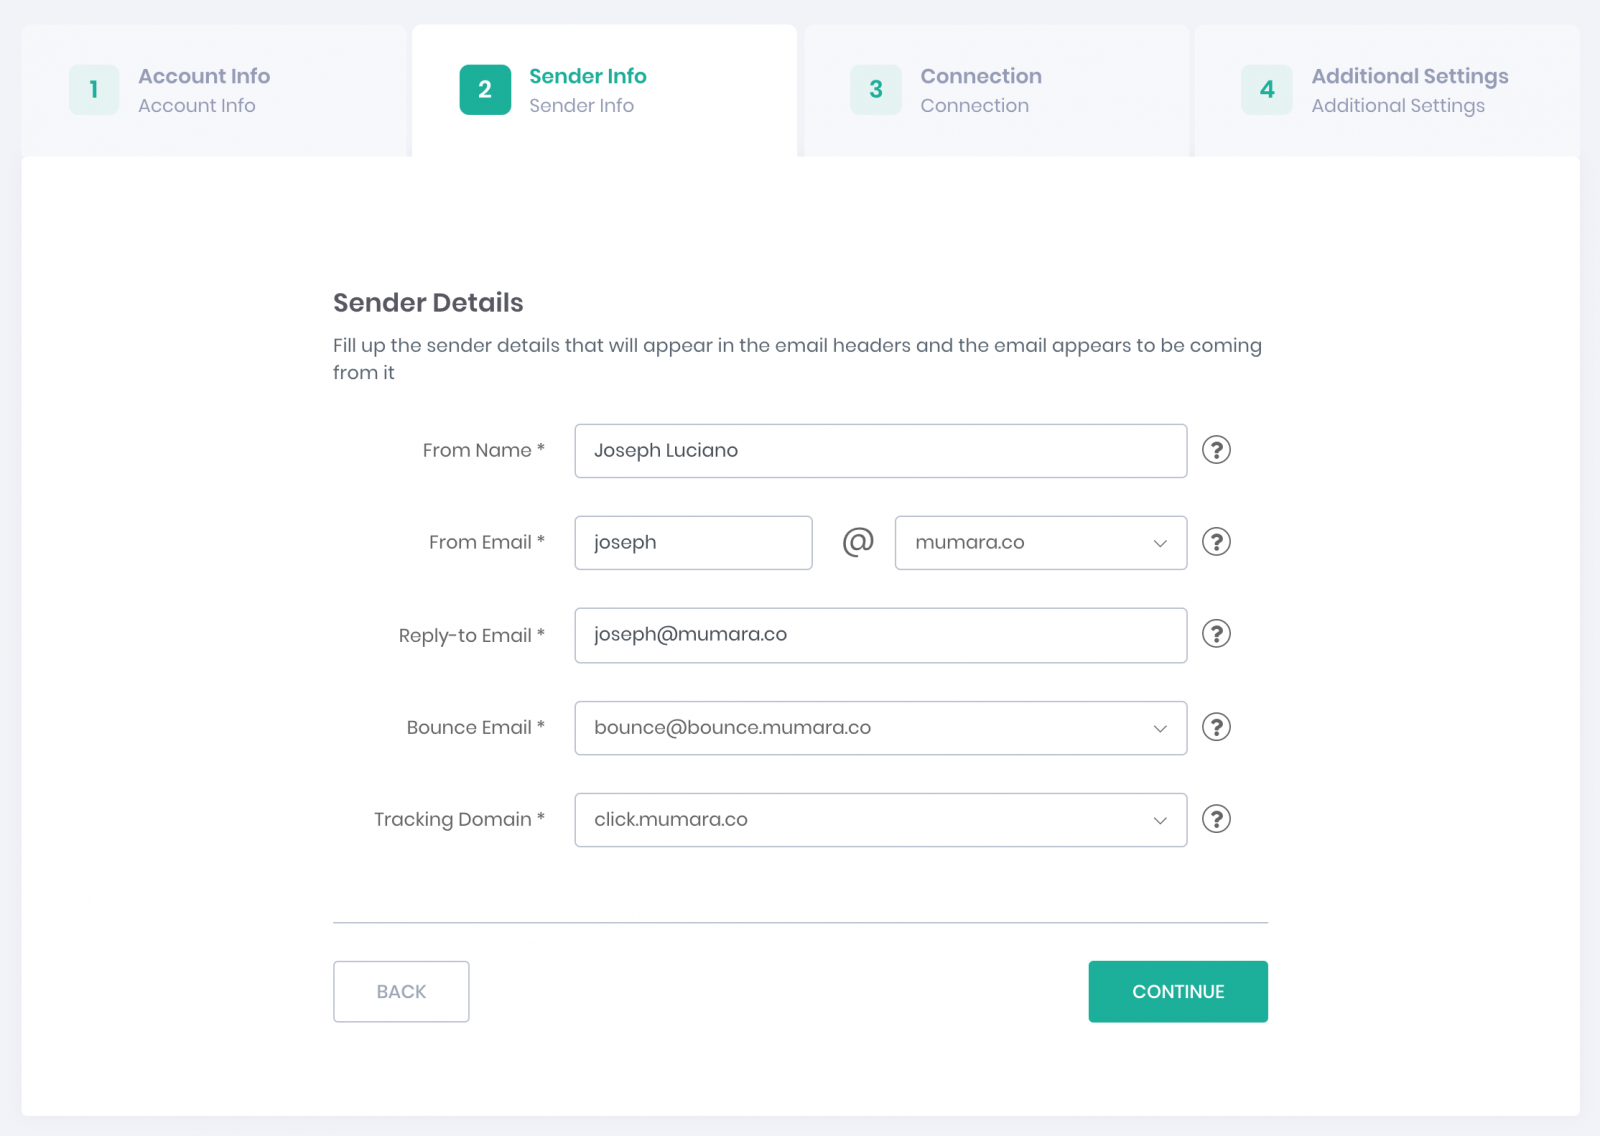1600x1136 pixels.
Task: Select the Sender Info tab
Action: [x=588, y=90]
